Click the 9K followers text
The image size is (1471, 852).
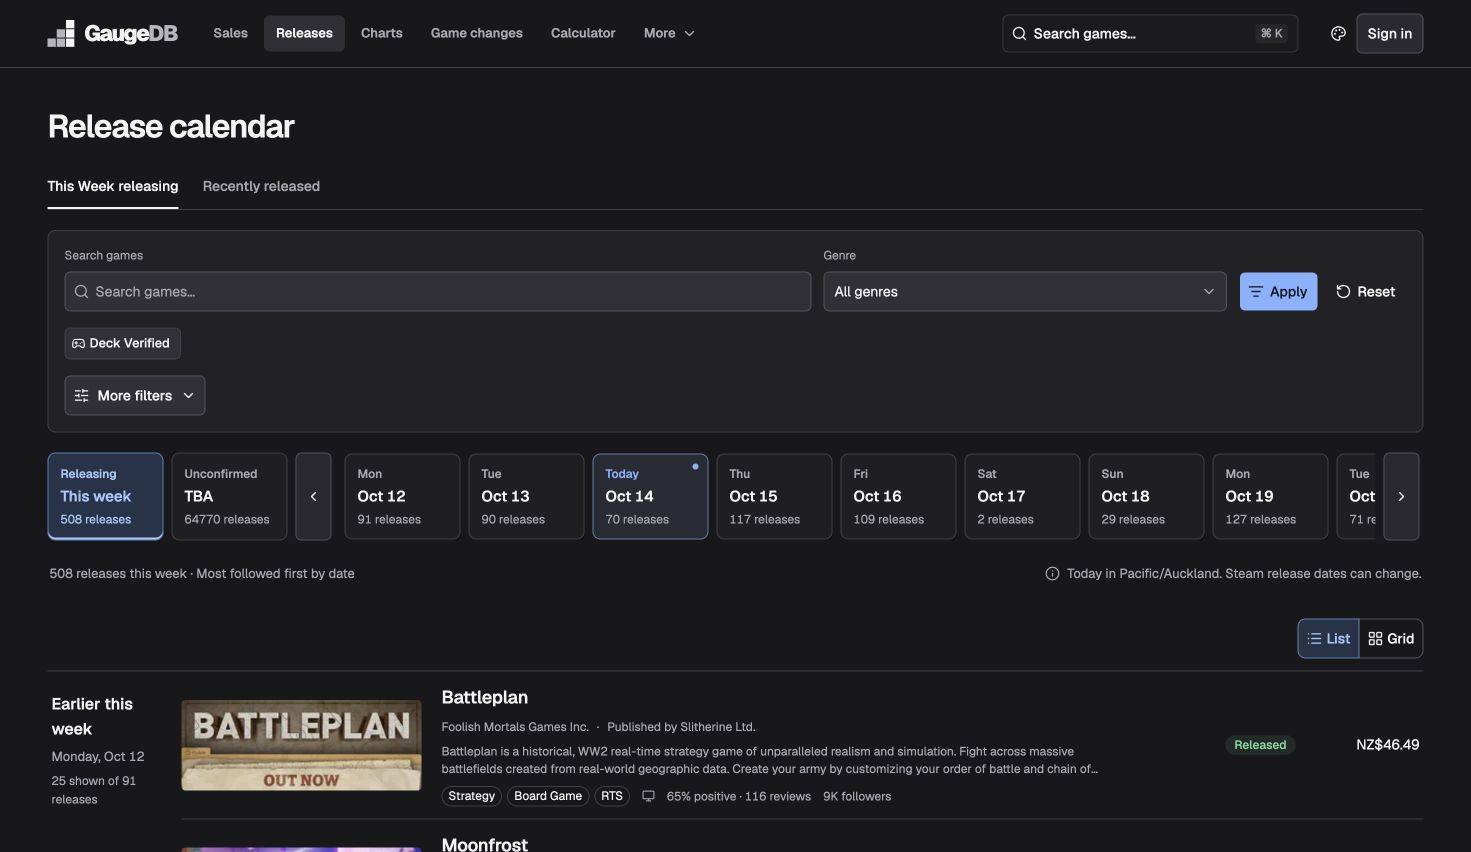tap(857, 796)
